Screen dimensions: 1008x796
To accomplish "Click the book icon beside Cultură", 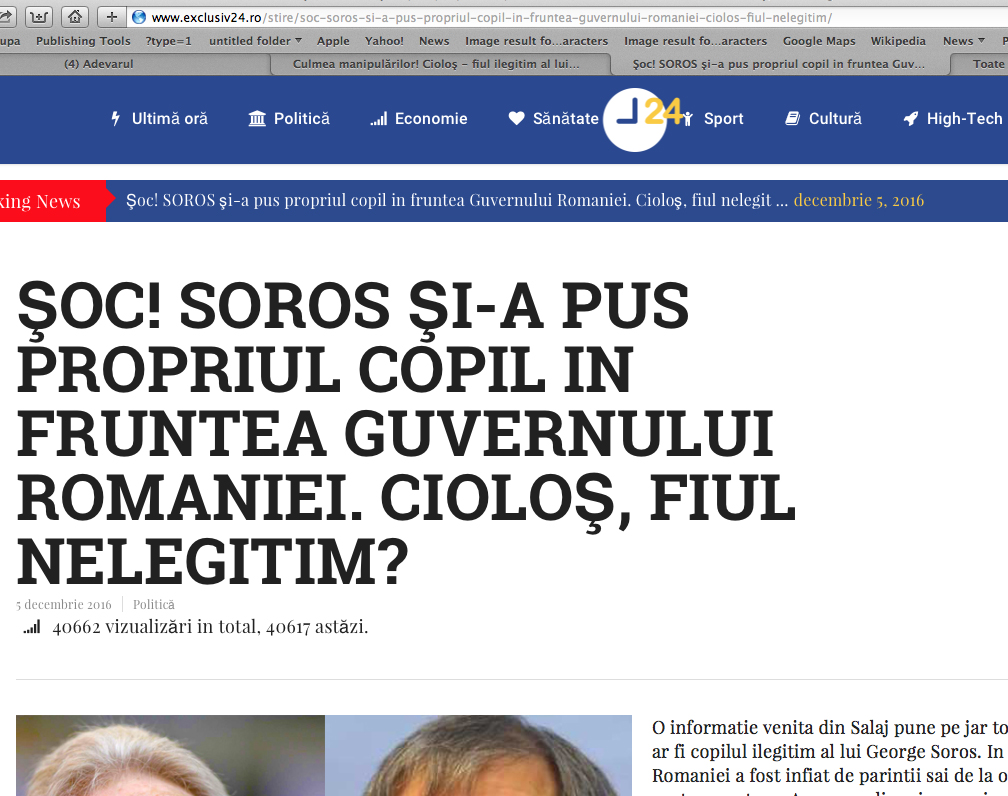I will point(793,118).
